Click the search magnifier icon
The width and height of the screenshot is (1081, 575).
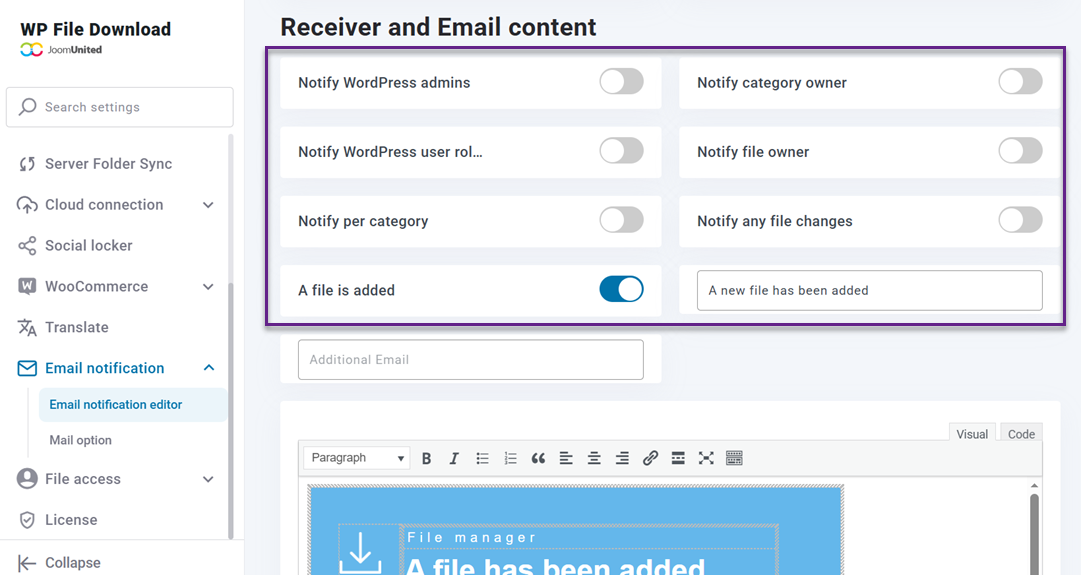tap(28, 106)
